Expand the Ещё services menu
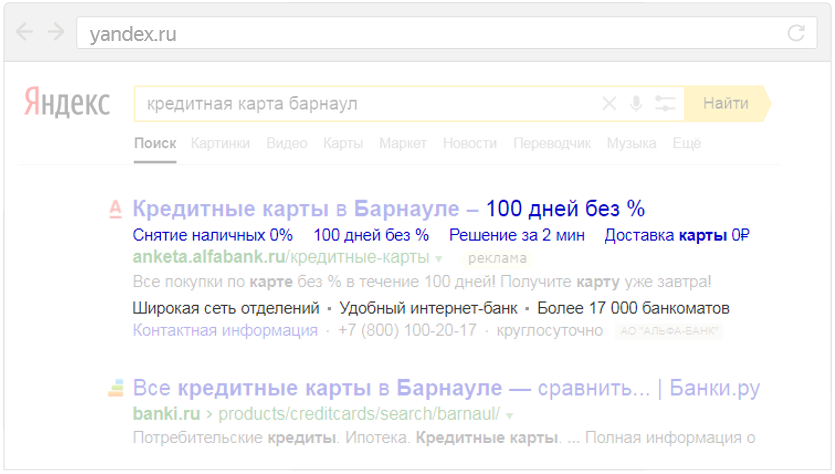Screen dimensions: 835x474 pyautogui.click(x=686, y=143)
